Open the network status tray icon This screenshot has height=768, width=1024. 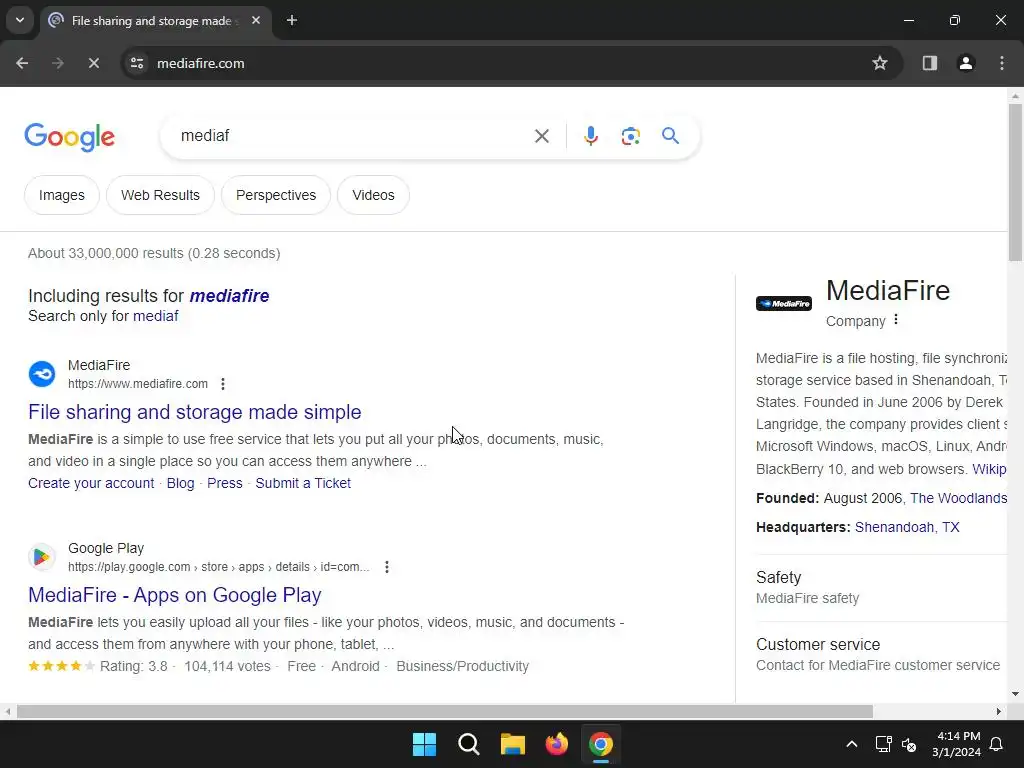point(883,744)
